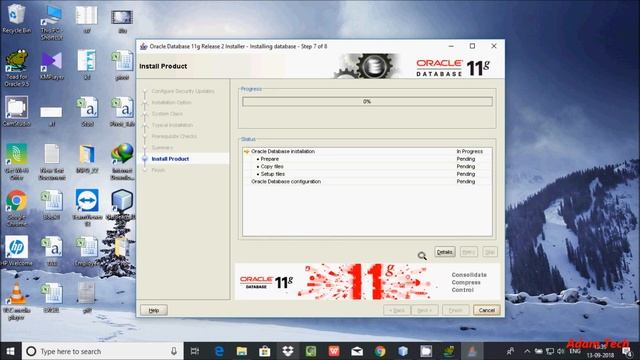
Task: Open Microsoft Store from the taskbar
Action: coord(264,351)
